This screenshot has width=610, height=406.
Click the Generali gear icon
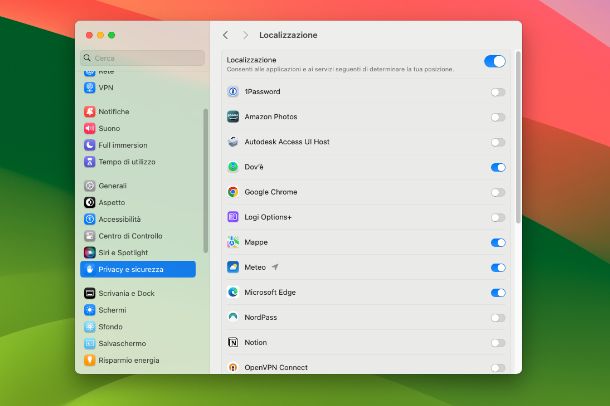[89, 186]
